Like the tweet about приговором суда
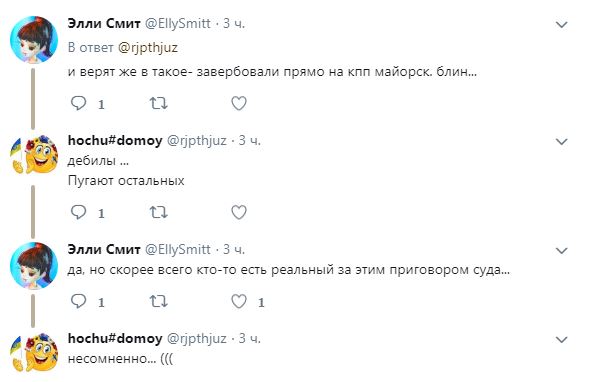This screenshot has height=382, width=594. pyautogui.click(x=239, y=301)
